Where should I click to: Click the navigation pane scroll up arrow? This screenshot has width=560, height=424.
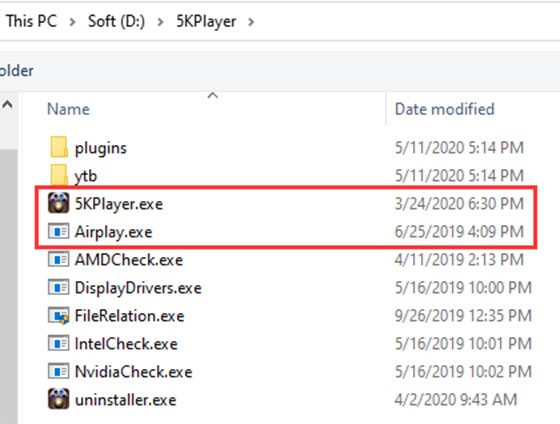tap(8, 105)
